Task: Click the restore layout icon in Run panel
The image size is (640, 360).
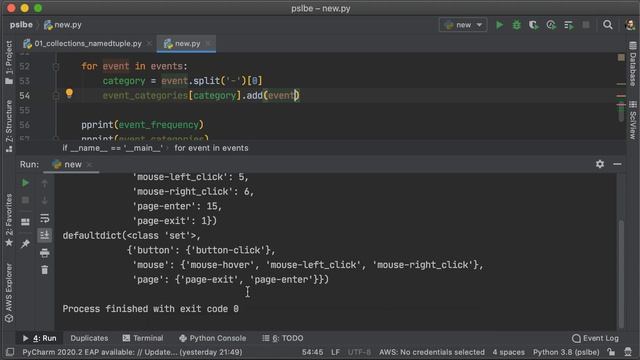Action: pyautogui.click(x=25, y=222)
